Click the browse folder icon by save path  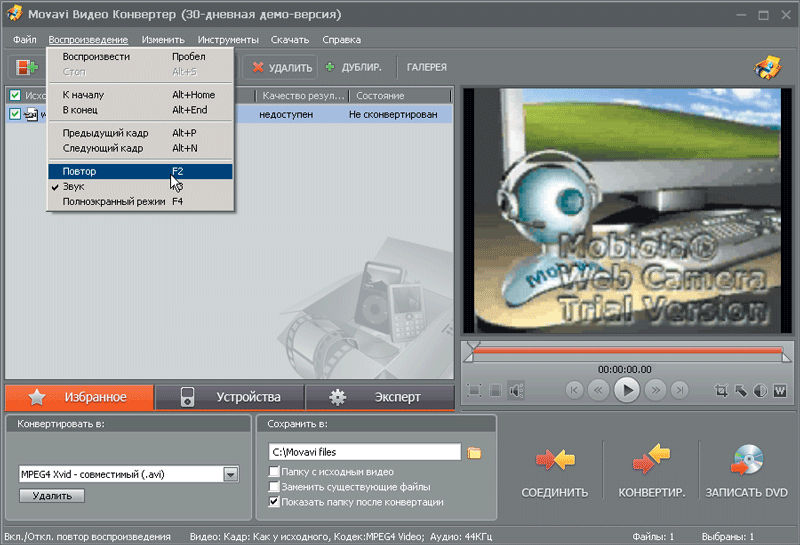pyautogui.click(x=475, y=453)
